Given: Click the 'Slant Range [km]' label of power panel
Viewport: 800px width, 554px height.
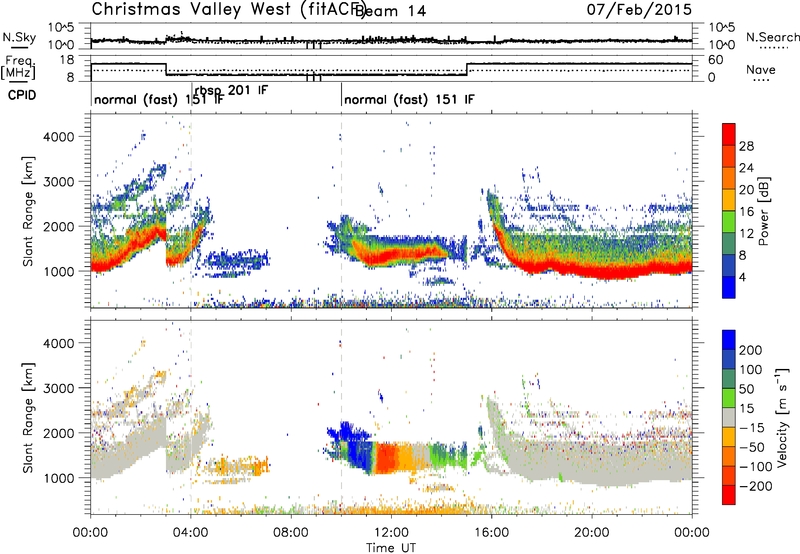Looking at the screenshot, I should (x=28, y=211).
